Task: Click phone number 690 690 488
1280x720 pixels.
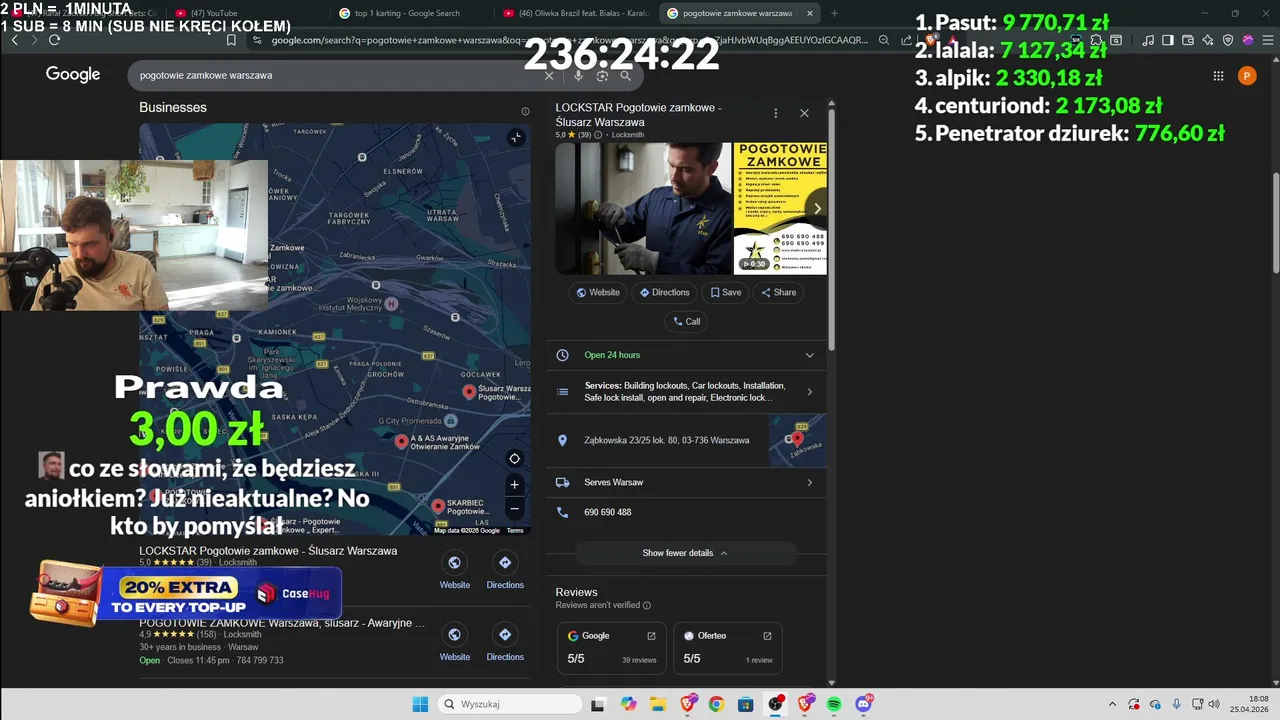Action: click(607, 512)
